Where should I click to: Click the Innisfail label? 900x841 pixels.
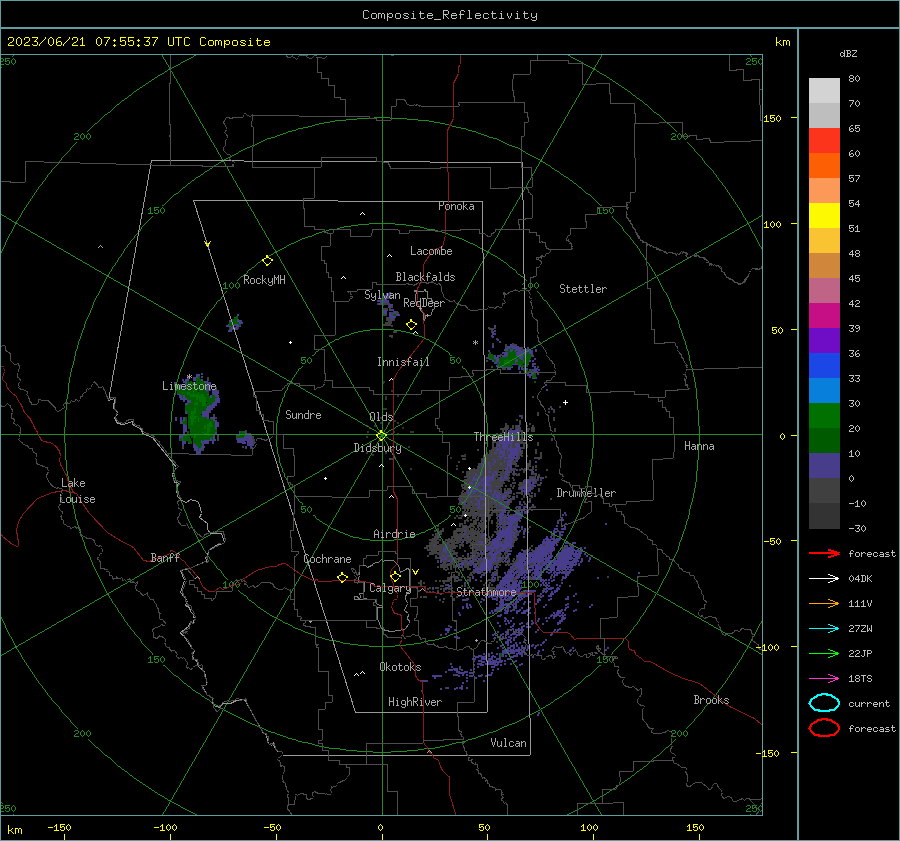point(403,362)
